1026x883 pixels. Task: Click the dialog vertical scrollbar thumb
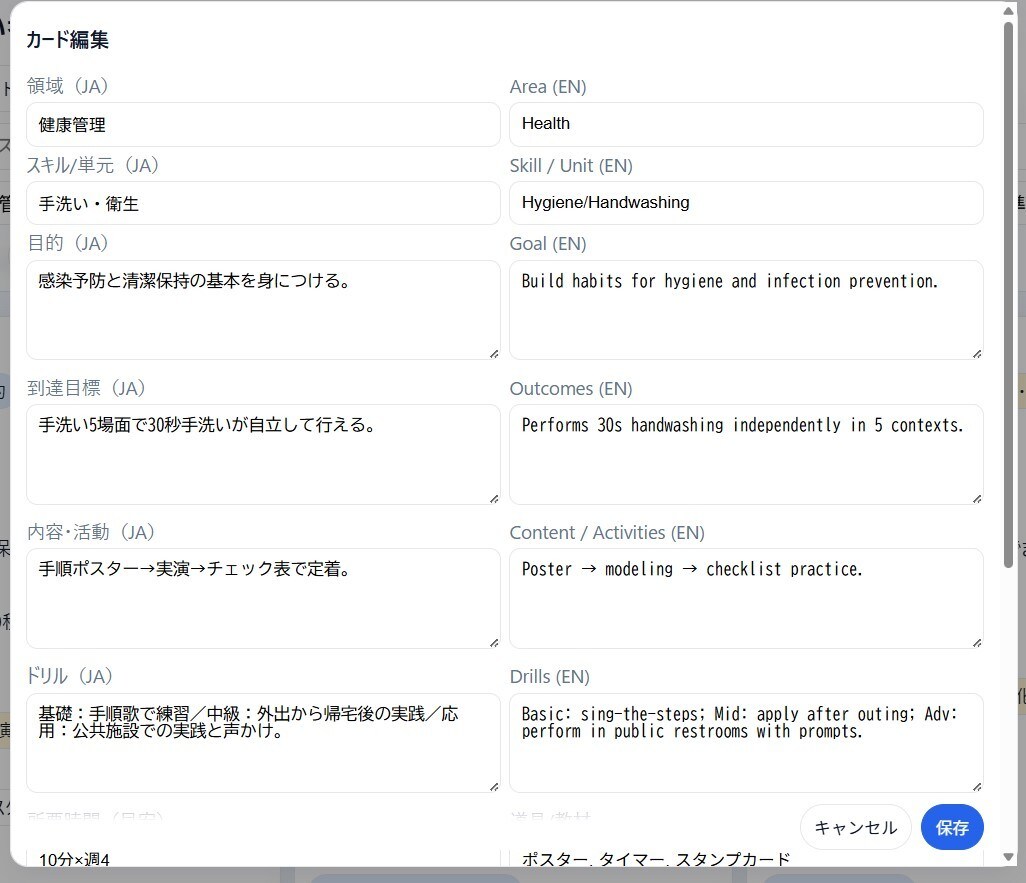click(x=1008, y=295)
